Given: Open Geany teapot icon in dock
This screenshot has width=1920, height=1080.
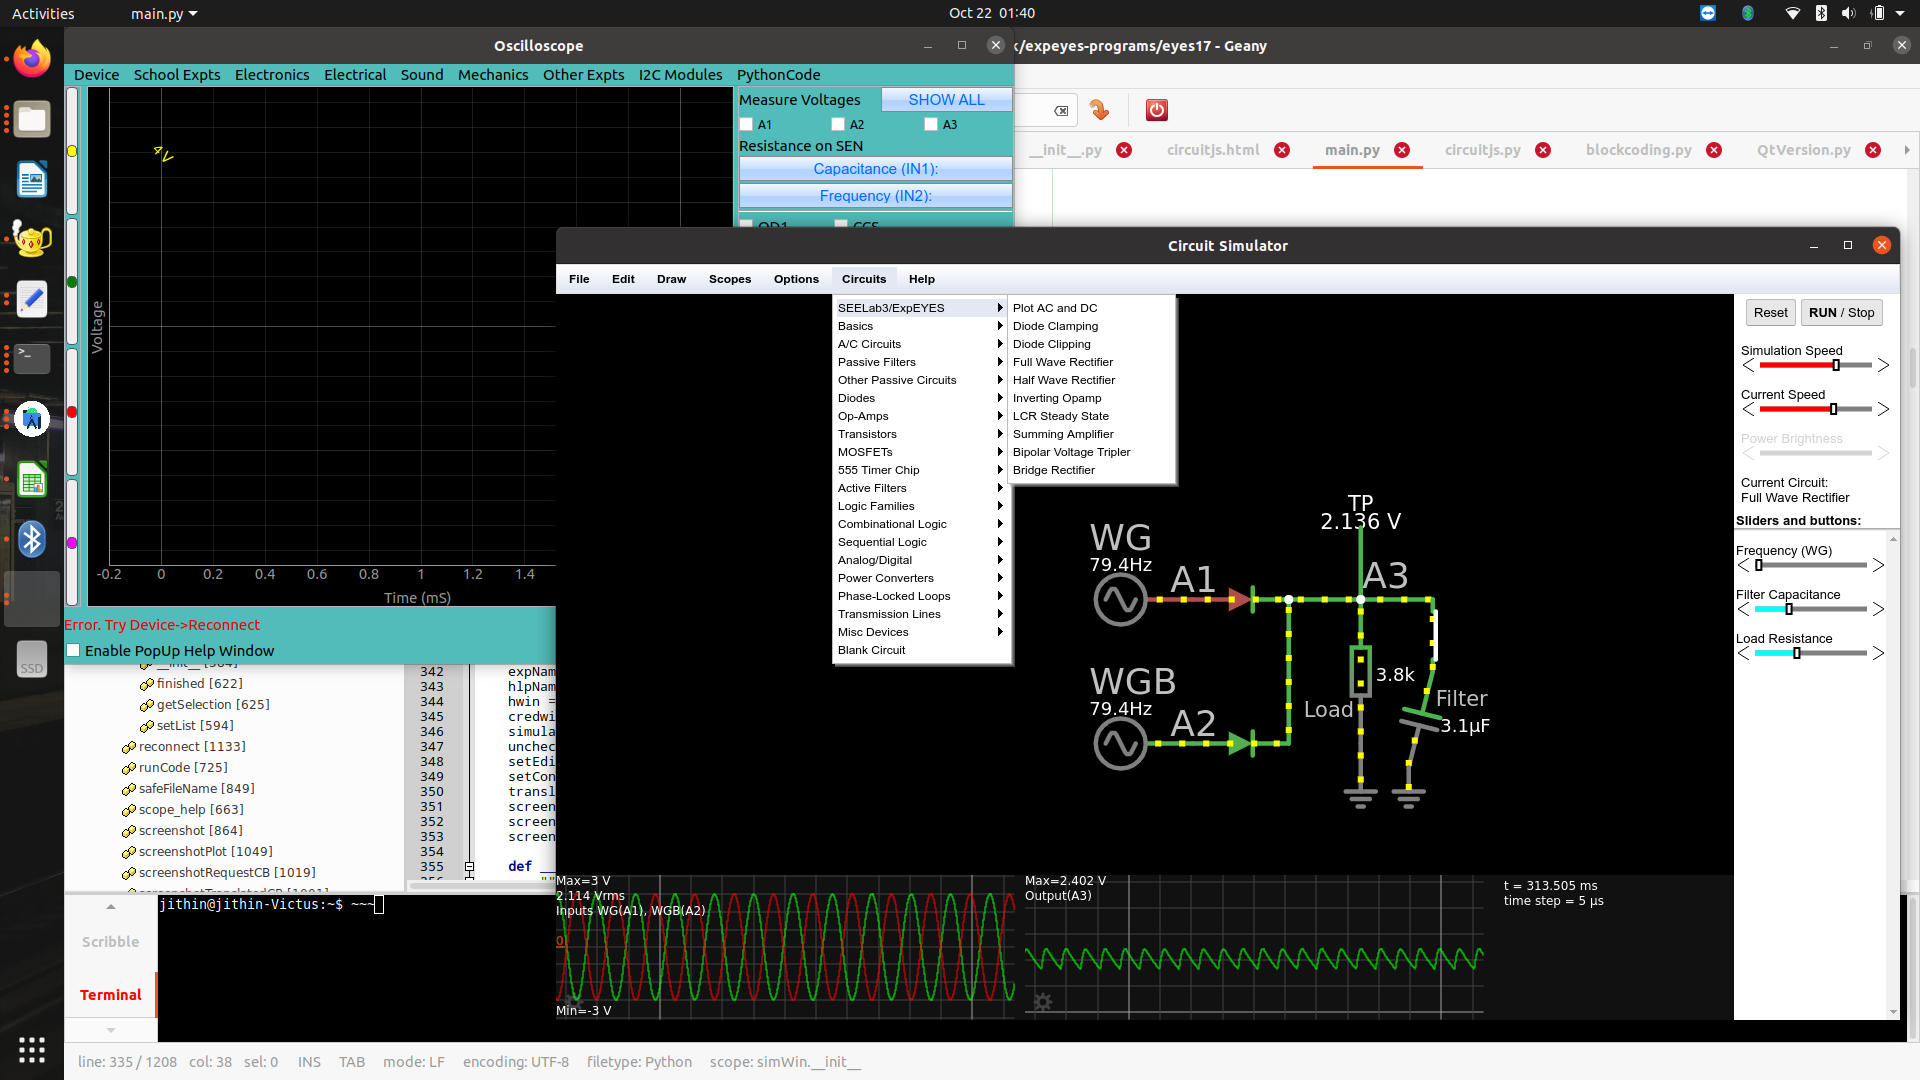Looking at the screenshot, I should (x=32, y=240).
